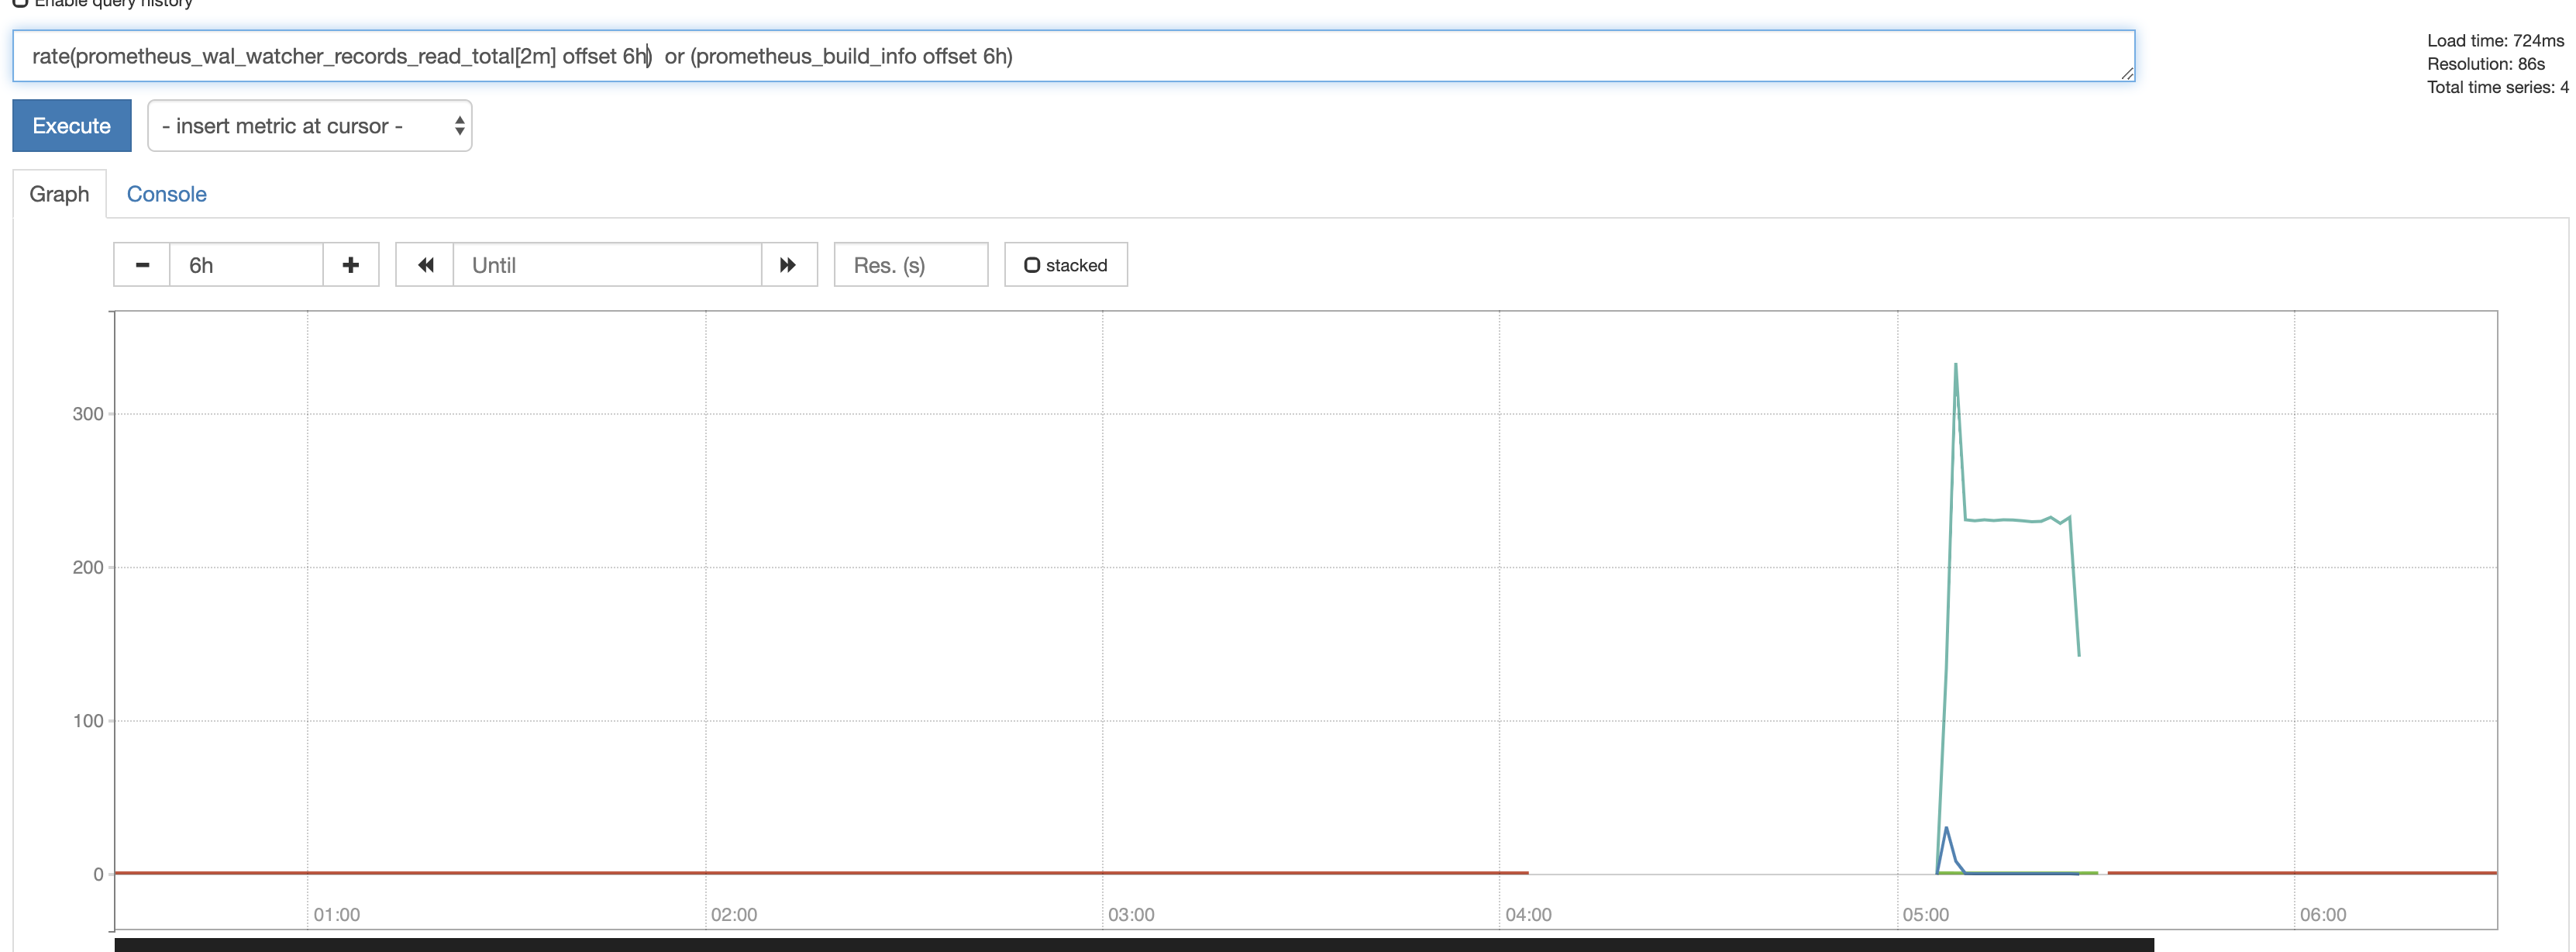Click the metric selector's up-down arrows

coord(459,126)
